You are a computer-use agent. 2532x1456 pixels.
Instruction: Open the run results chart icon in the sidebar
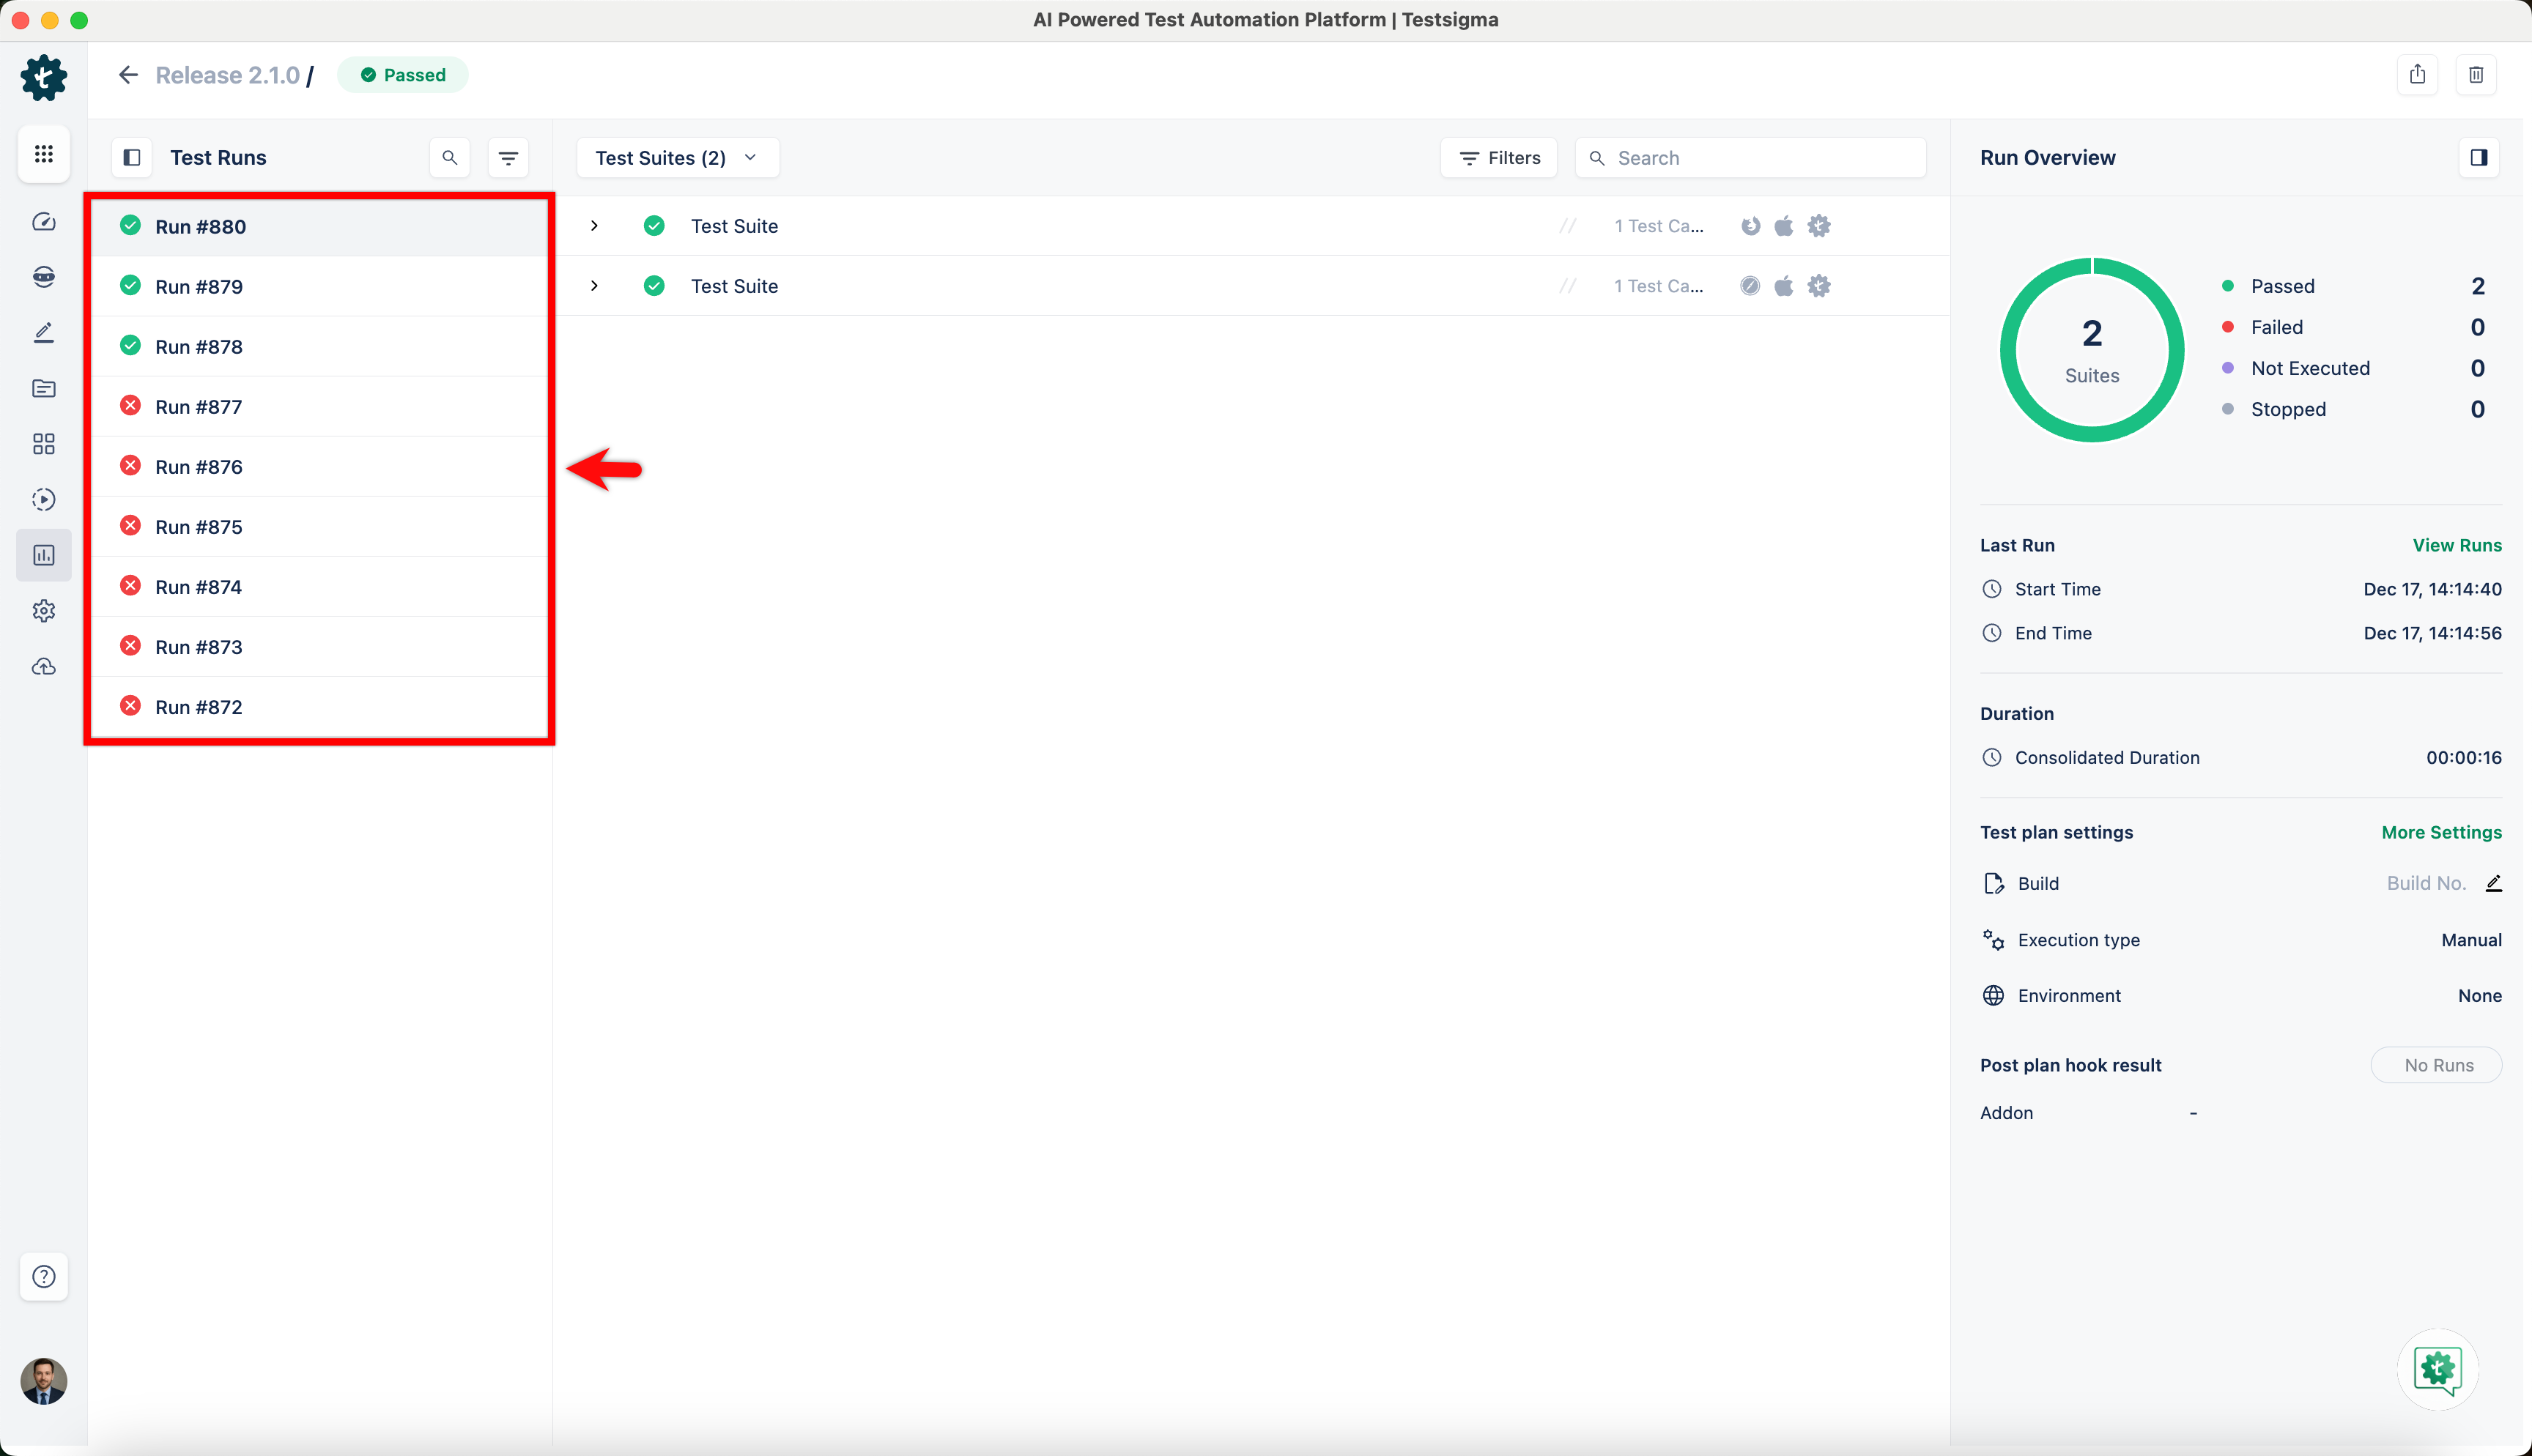(x=44, y=555)
